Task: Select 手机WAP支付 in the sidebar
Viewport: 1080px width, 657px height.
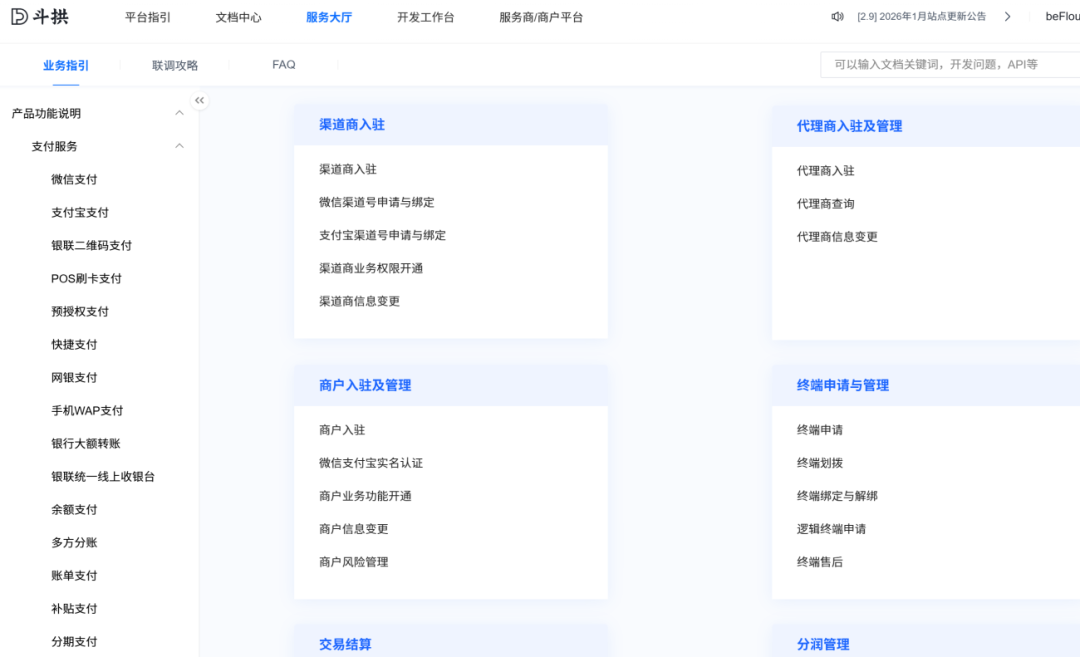Action: coord(87,410)
